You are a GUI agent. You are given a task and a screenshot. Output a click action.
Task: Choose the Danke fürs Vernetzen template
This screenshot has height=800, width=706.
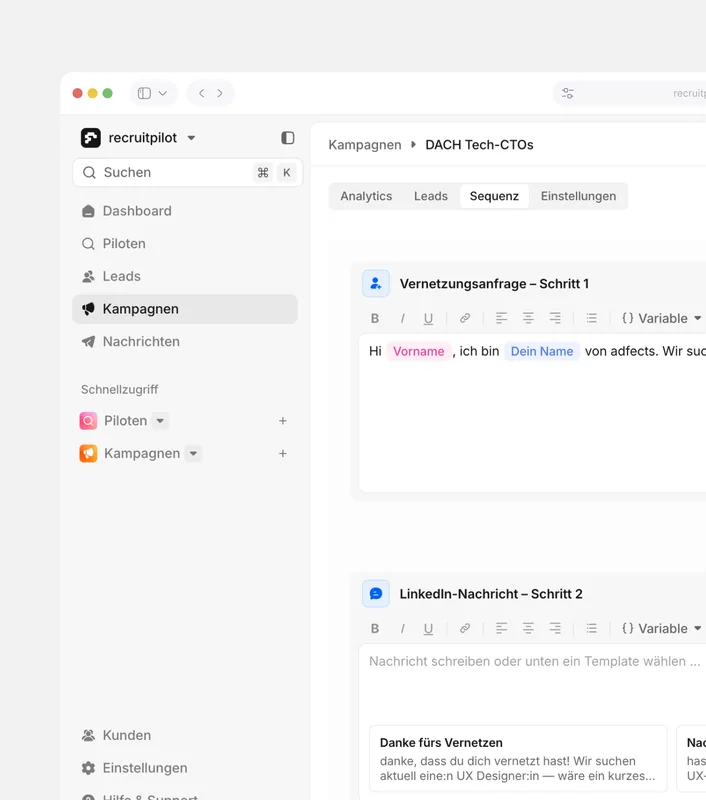click(518, 759)
